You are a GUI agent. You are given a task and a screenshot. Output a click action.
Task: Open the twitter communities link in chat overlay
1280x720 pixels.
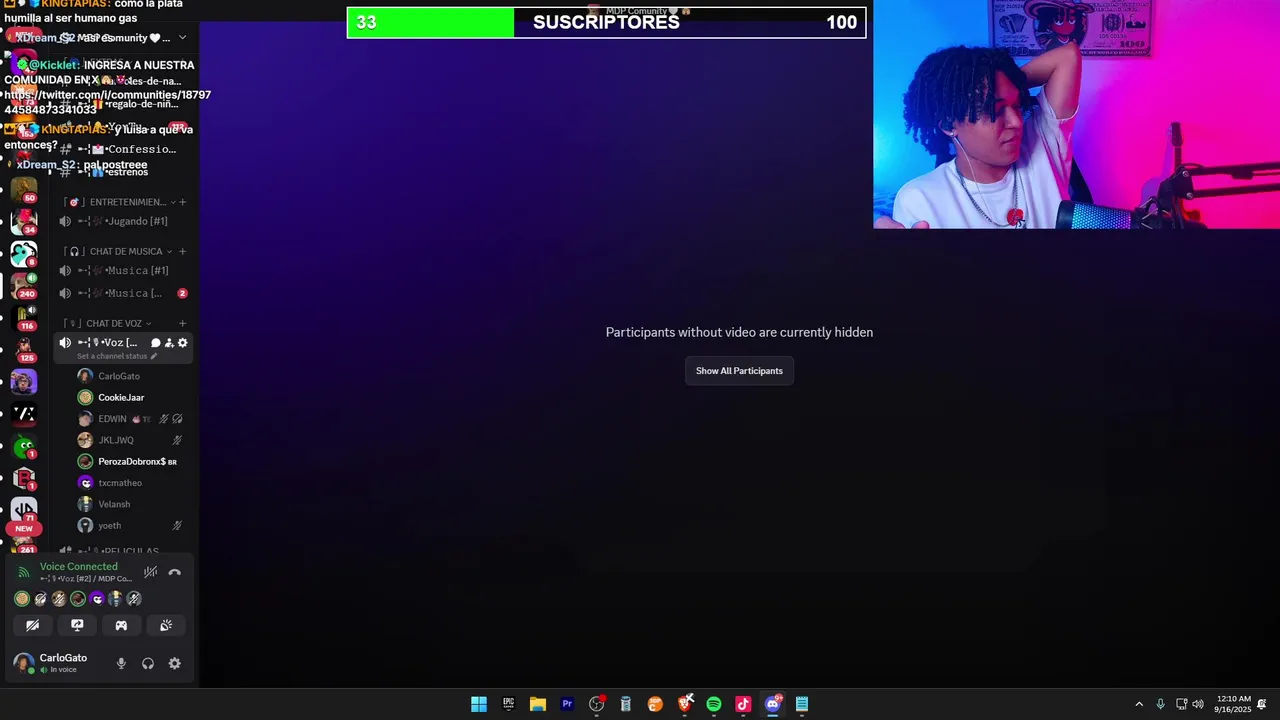(107, 102)
